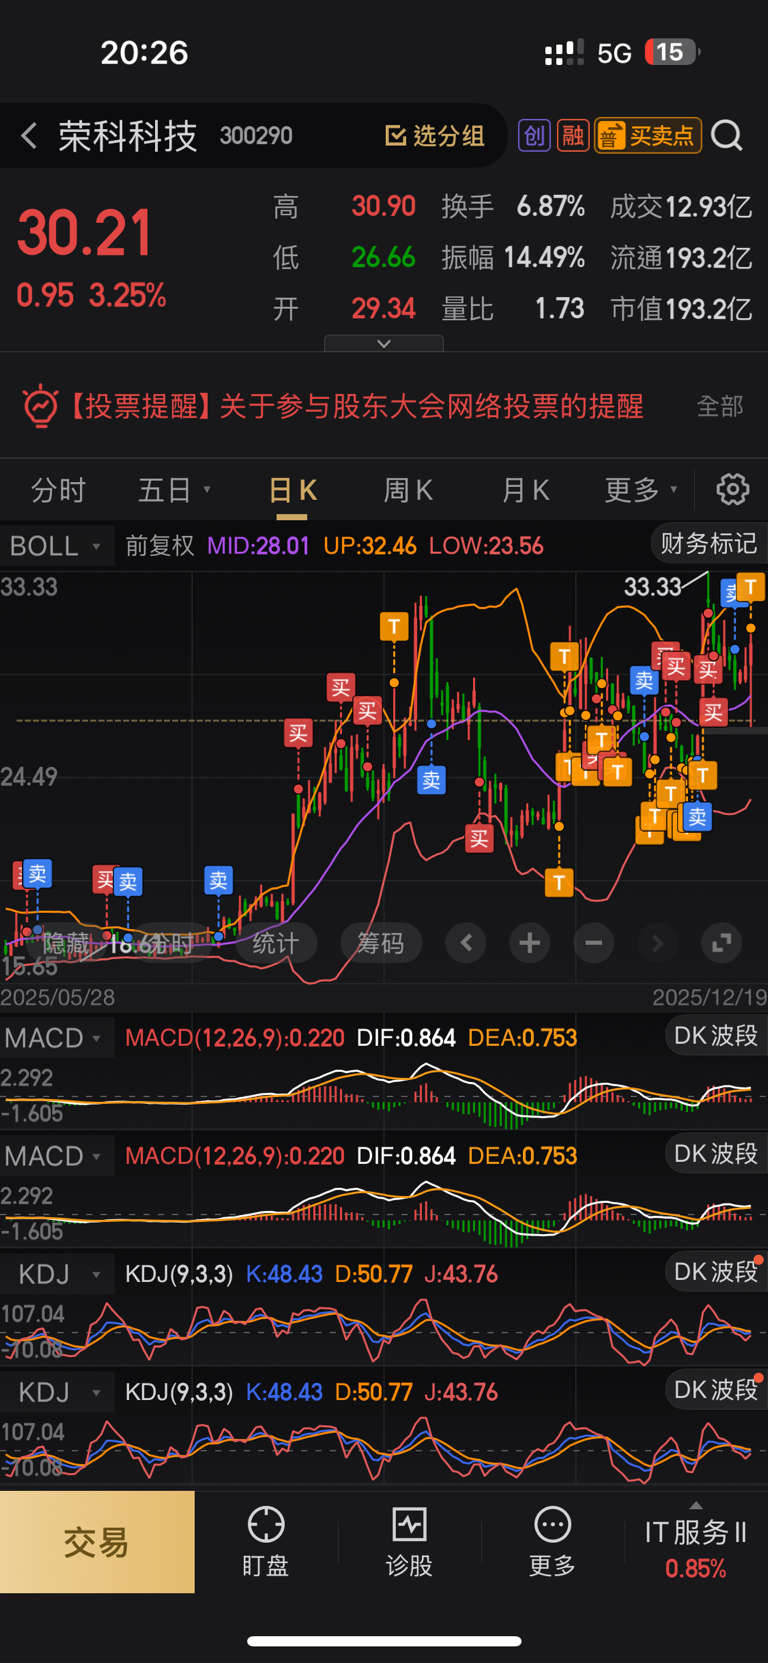
Task: Tap the T marker at the chart low point
Action: (x=559, y=882)
